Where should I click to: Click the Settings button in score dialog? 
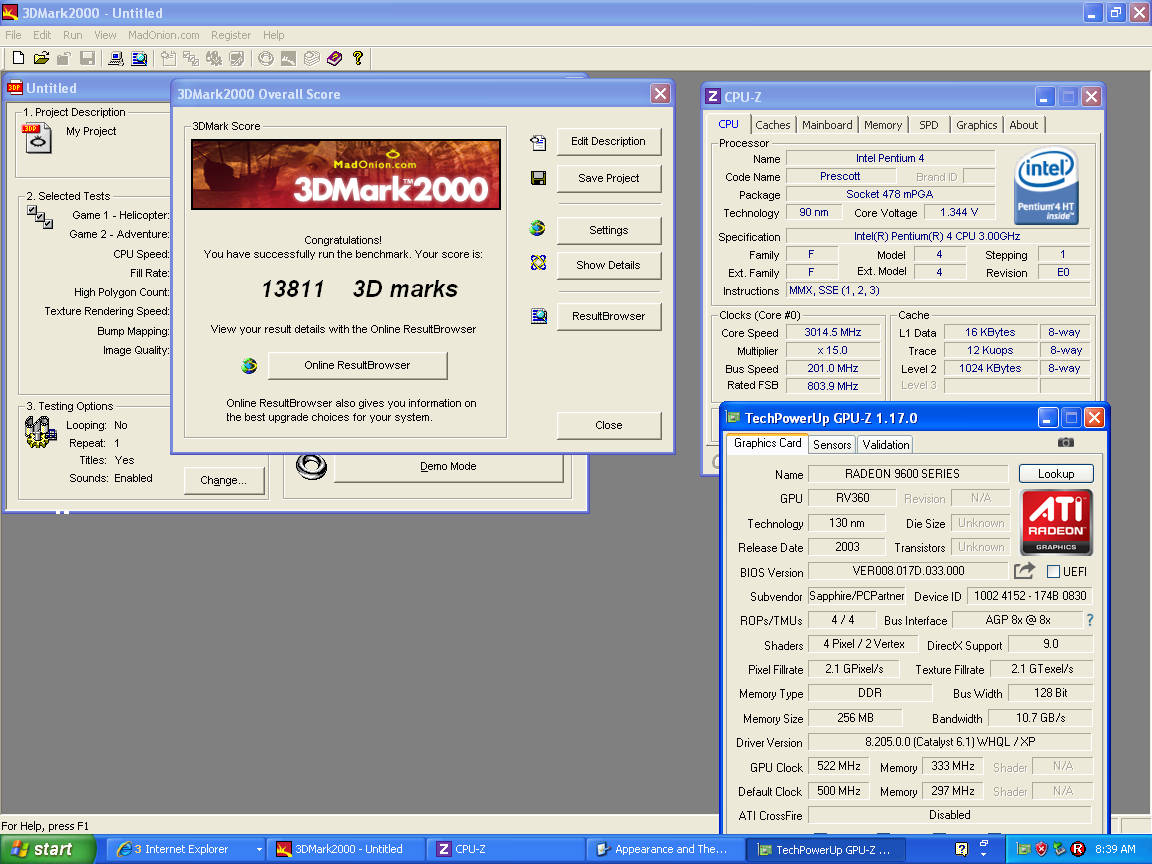pyautogui.click(x=608, y=230)
